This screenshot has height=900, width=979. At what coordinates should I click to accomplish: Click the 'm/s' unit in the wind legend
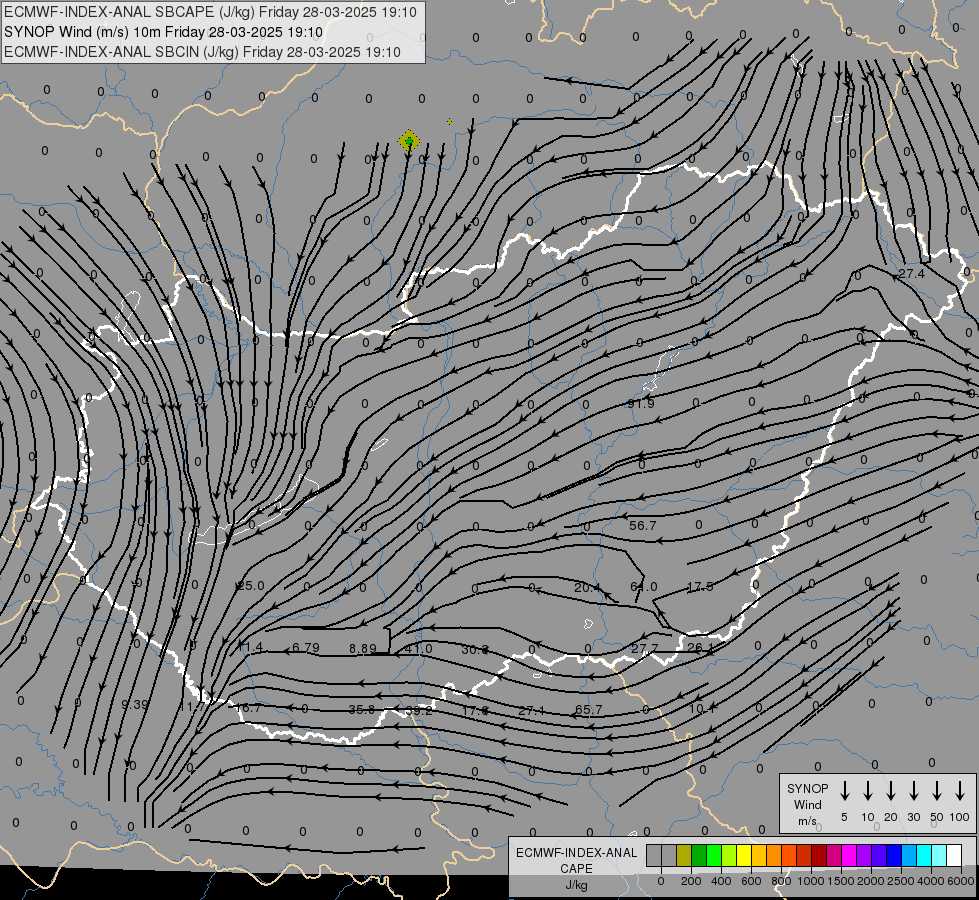807,821
